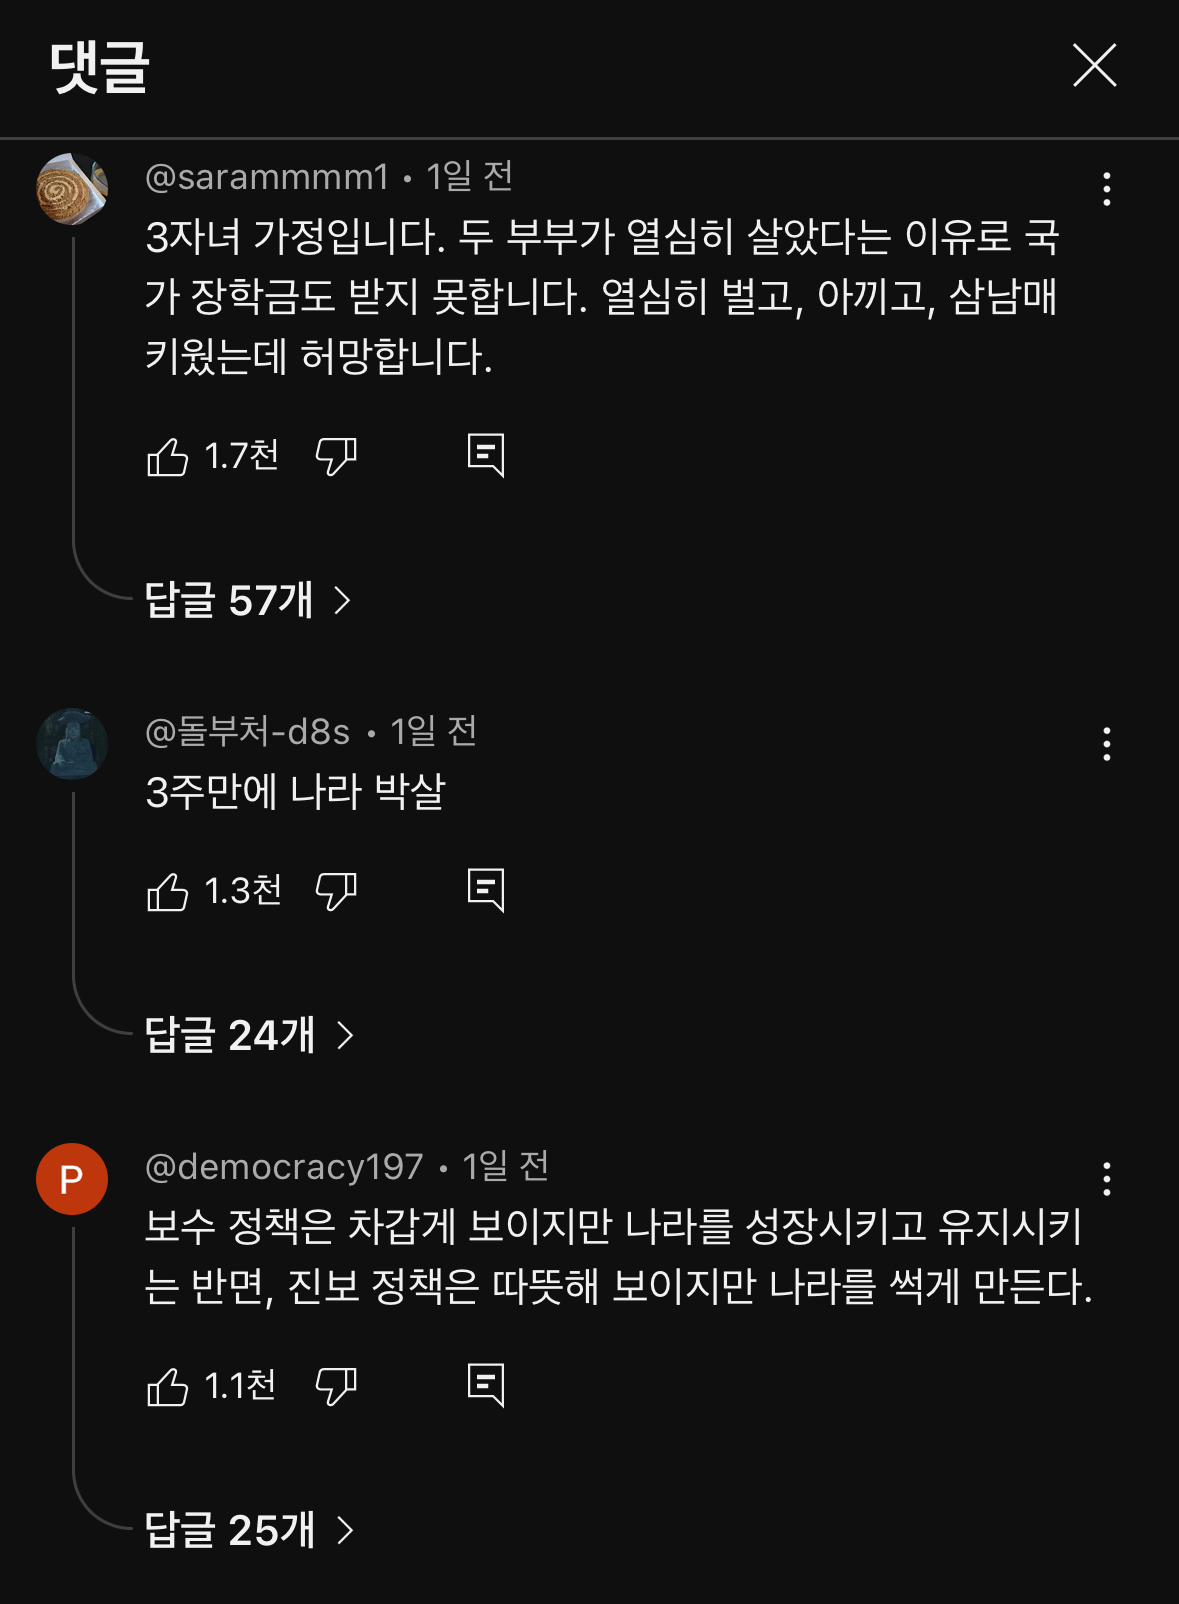The width and height of the screenshot is (1179, 1604).
Task: Dislike the @sarammmm1 comment
Action: coord(336,457)
